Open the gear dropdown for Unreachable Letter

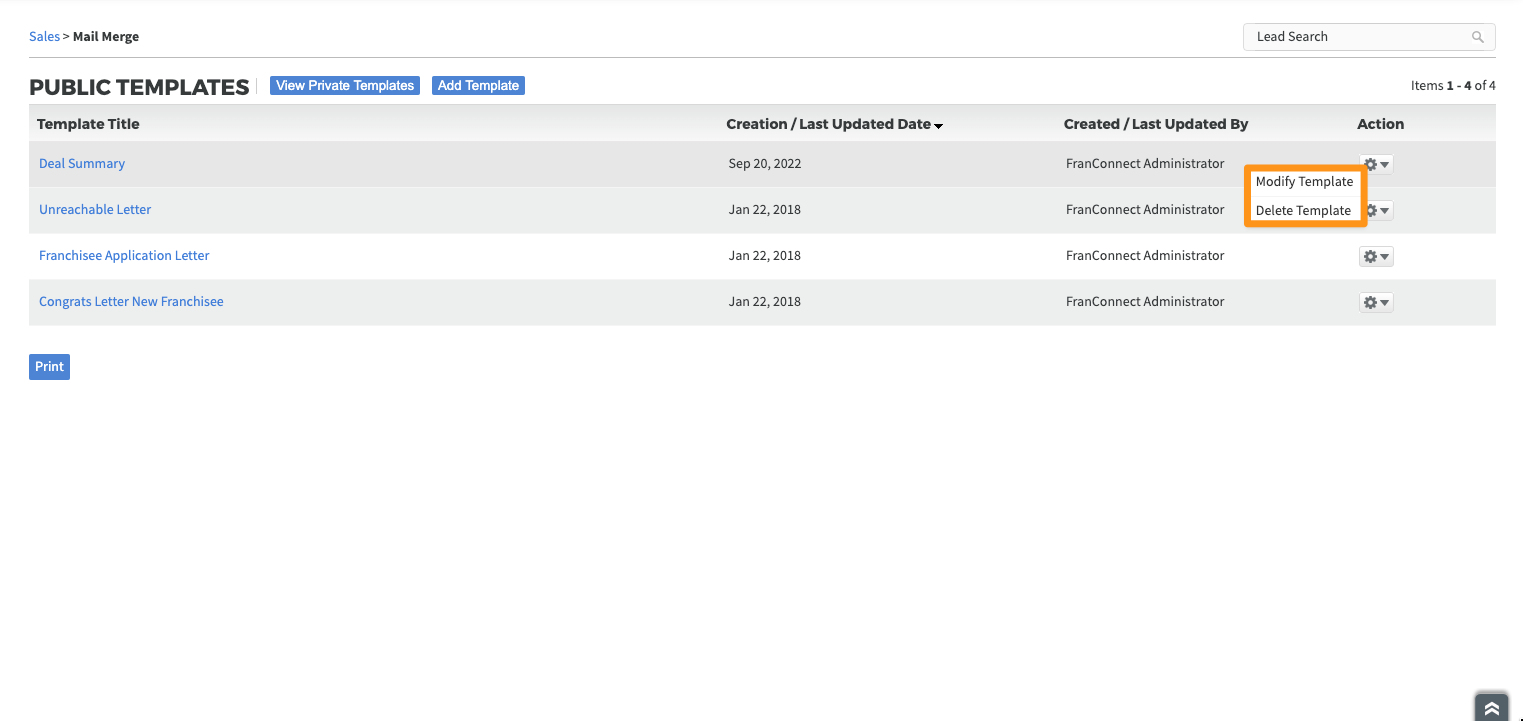click(1381, 211)
